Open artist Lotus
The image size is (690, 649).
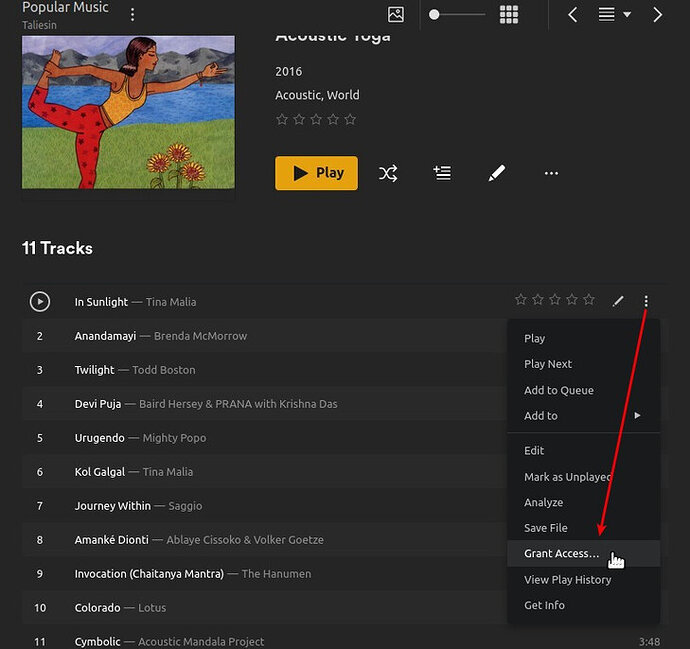point(152,608)
